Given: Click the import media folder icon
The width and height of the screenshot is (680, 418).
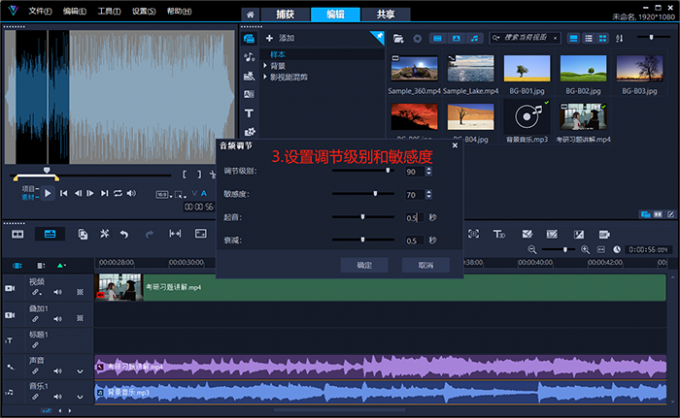Looking at the screenshot, I should [x=399, y=38].
